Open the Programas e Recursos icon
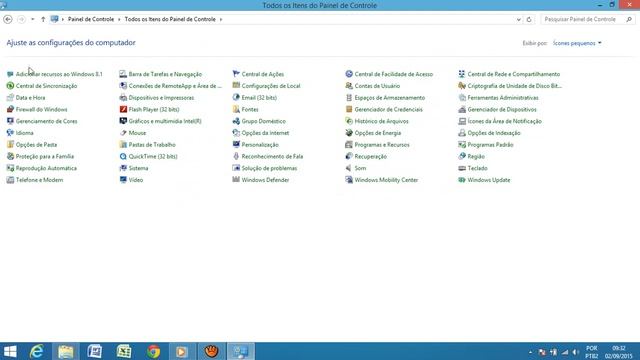The height and width of the screenshot is (360, 640). [349, 144]
